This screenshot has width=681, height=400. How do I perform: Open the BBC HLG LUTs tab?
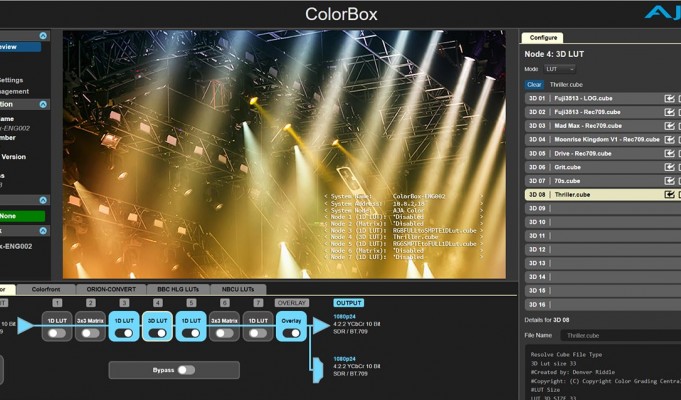[178, 289]
